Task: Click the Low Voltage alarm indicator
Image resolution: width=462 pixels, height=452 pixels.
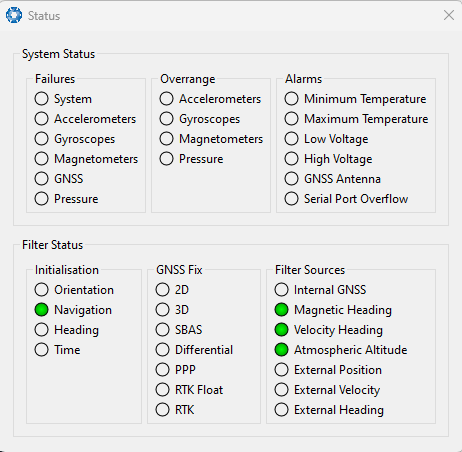Action: (291, 139)
